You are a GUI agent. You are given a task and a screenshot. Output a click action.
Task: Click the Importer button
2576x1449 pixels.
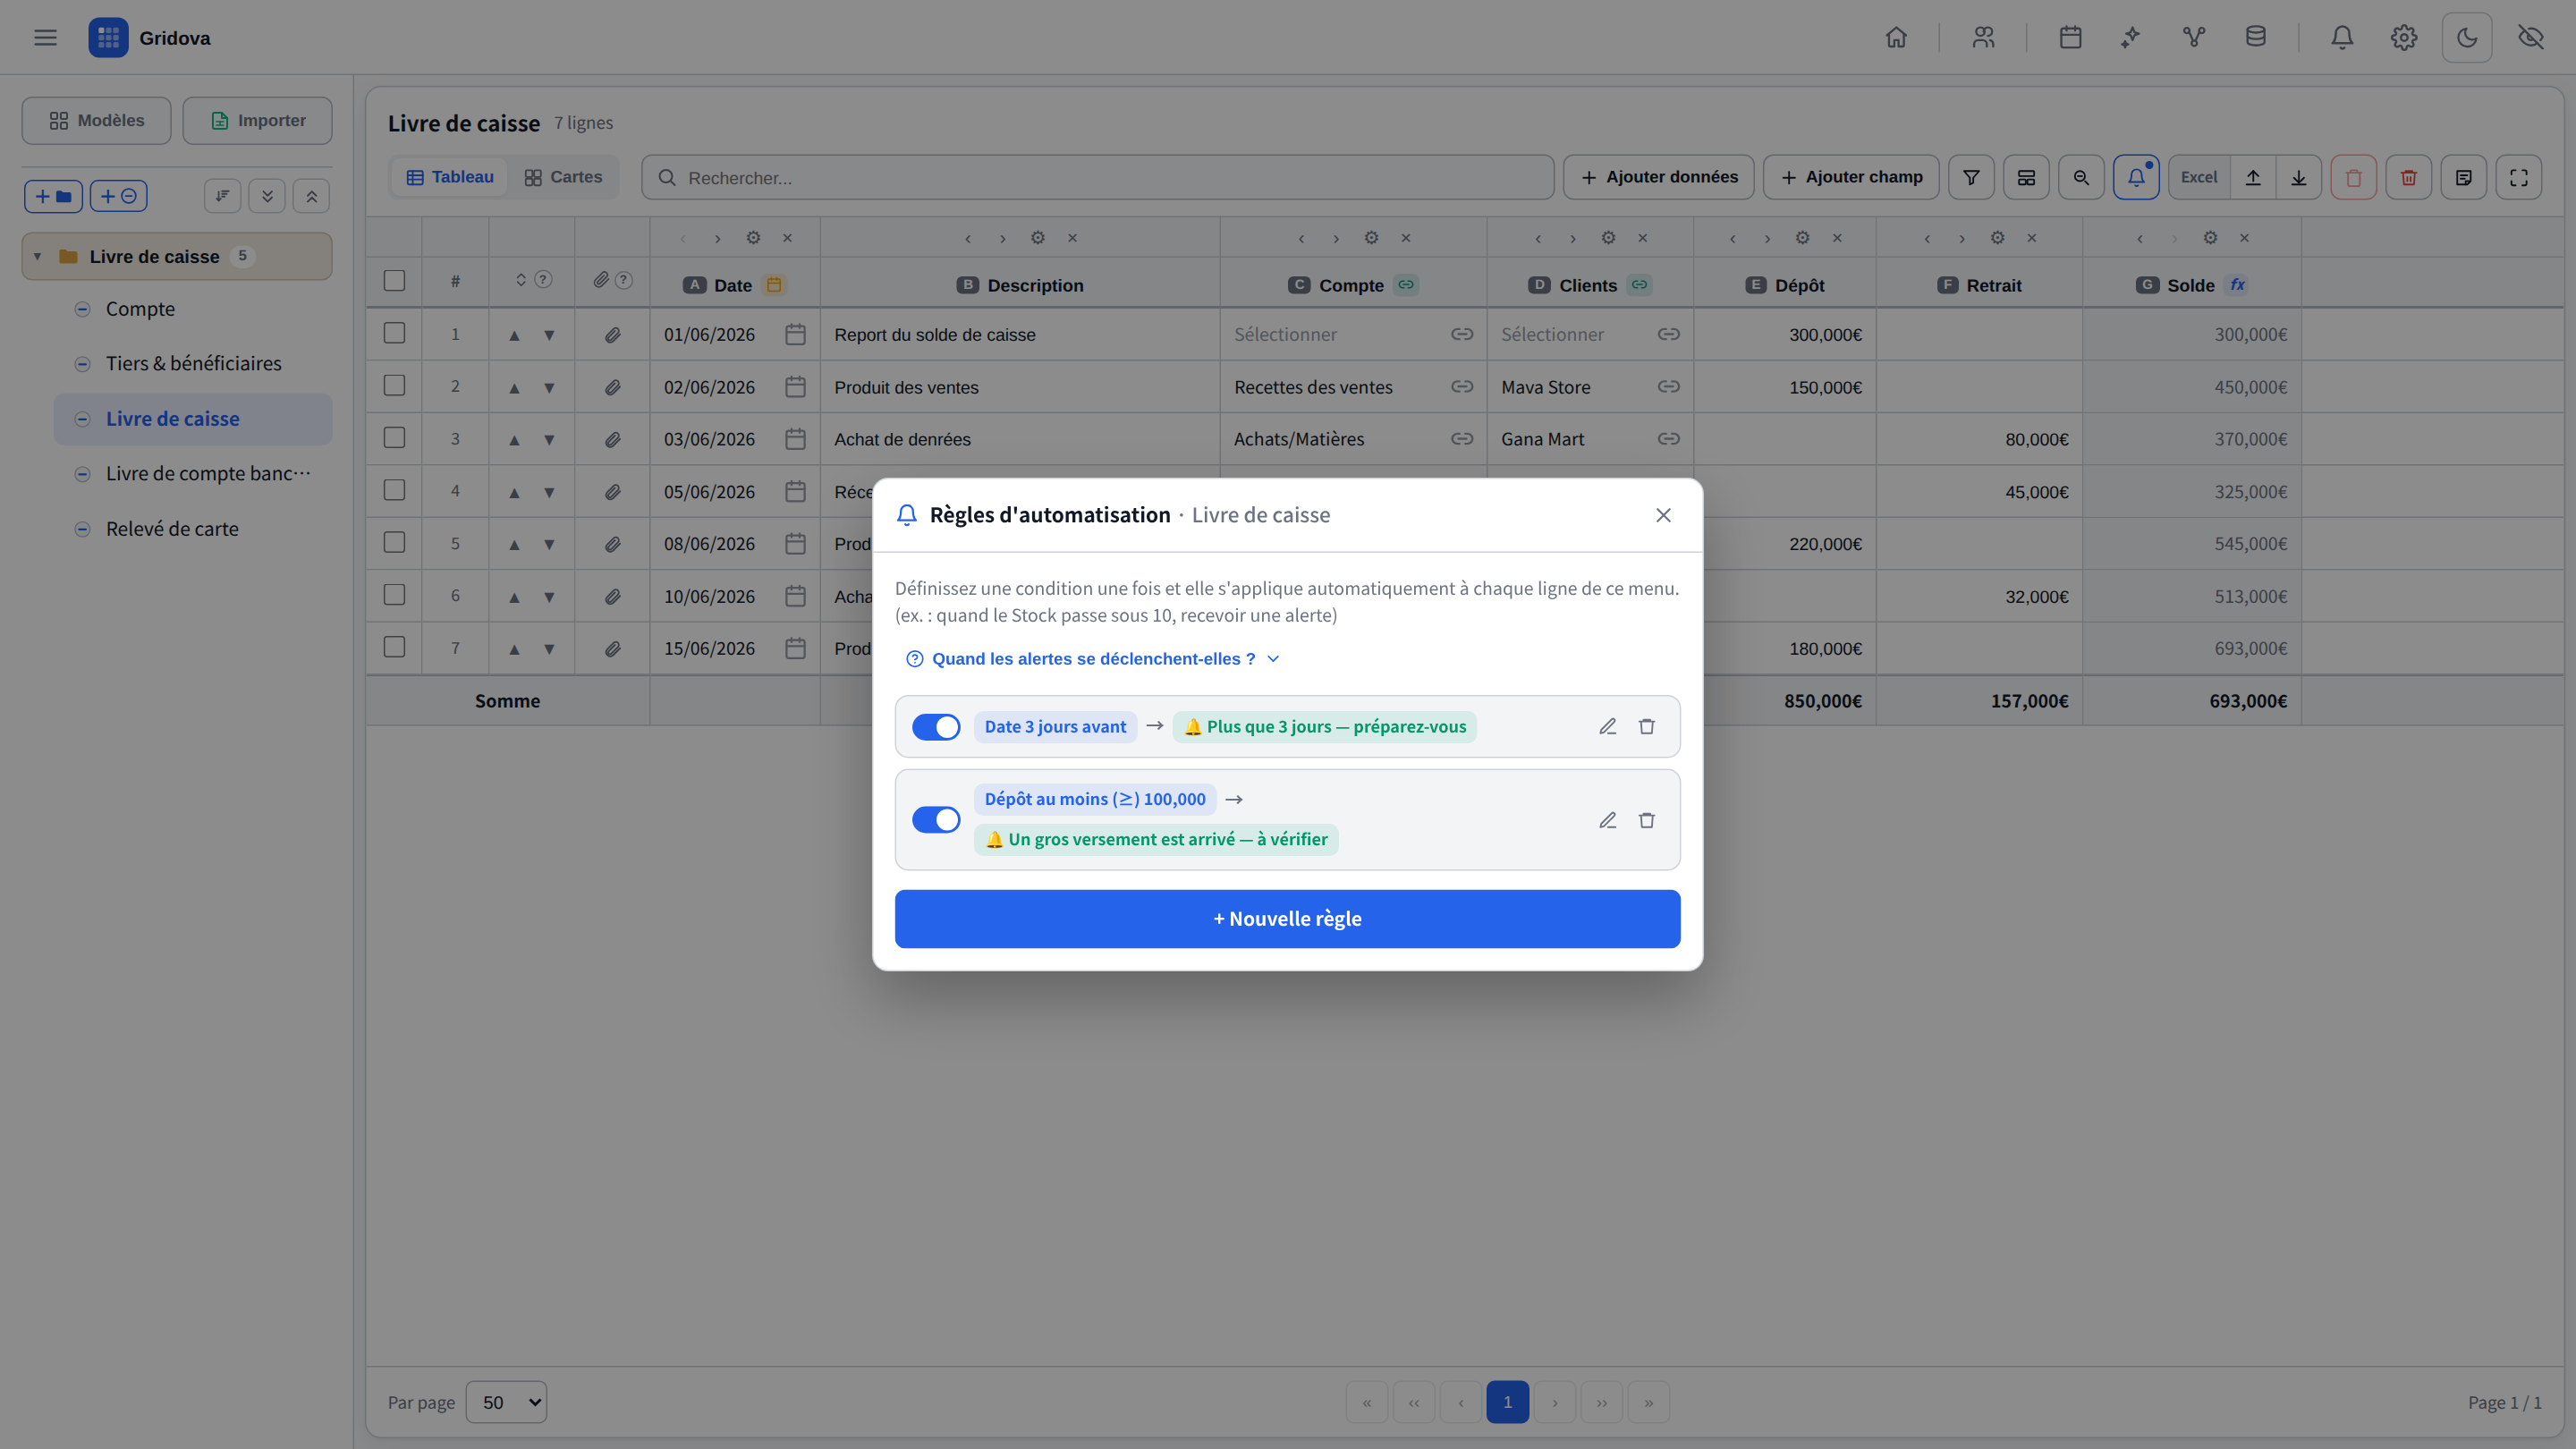(258, 120)
